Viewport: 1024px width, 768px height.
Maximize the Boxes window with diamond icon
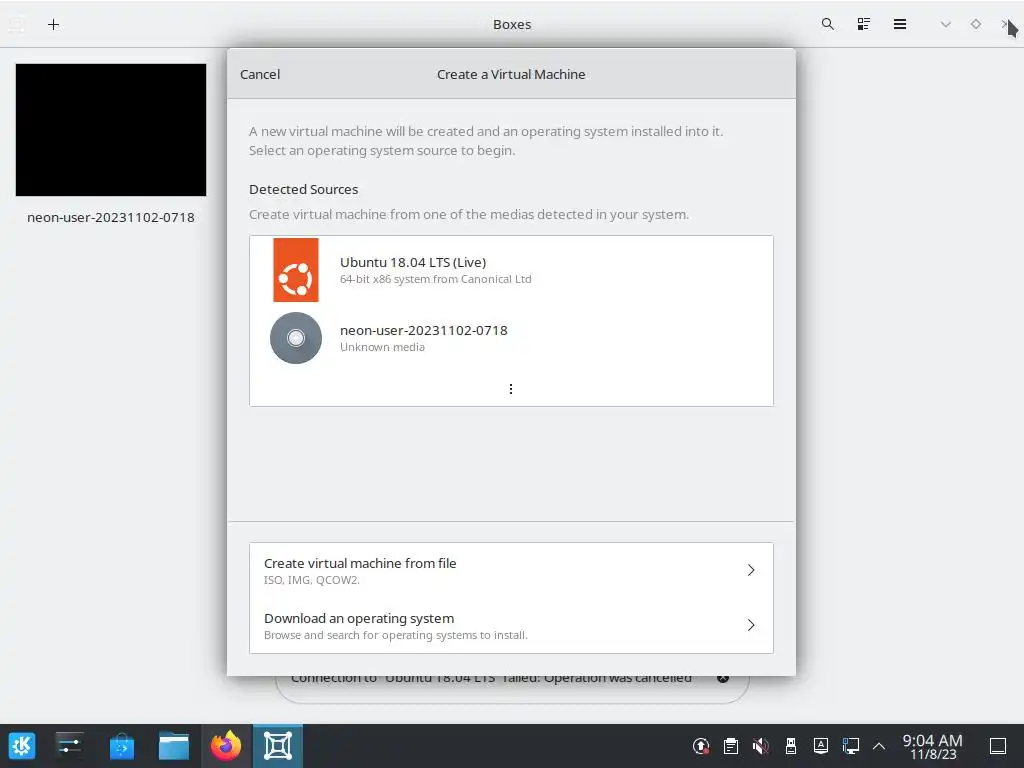pyautogui.click(x=976, y=24)
